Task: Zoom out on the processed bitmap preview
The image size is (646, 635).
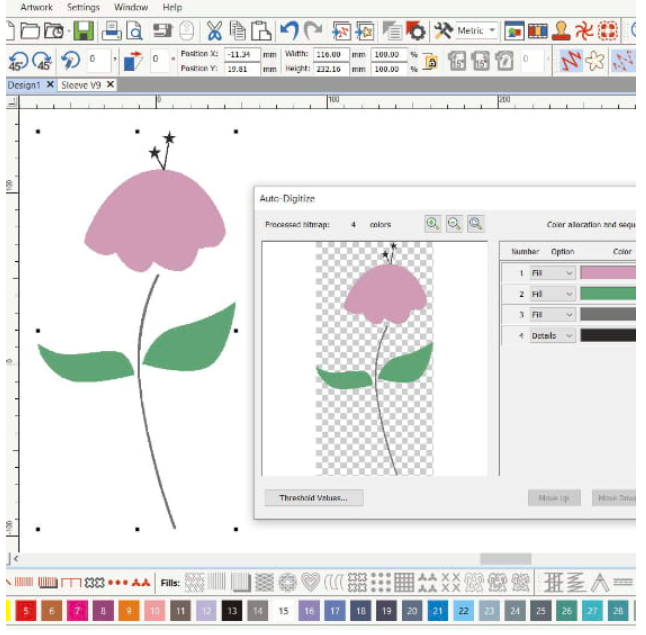Action: (x=454, y=224)
